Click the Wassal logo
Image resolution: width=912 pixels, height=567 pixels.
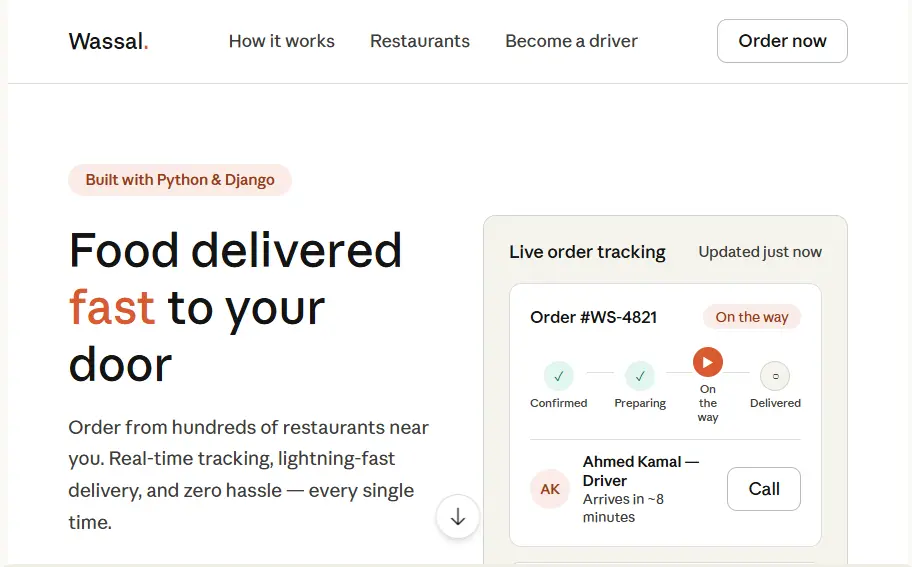point(109,41)
